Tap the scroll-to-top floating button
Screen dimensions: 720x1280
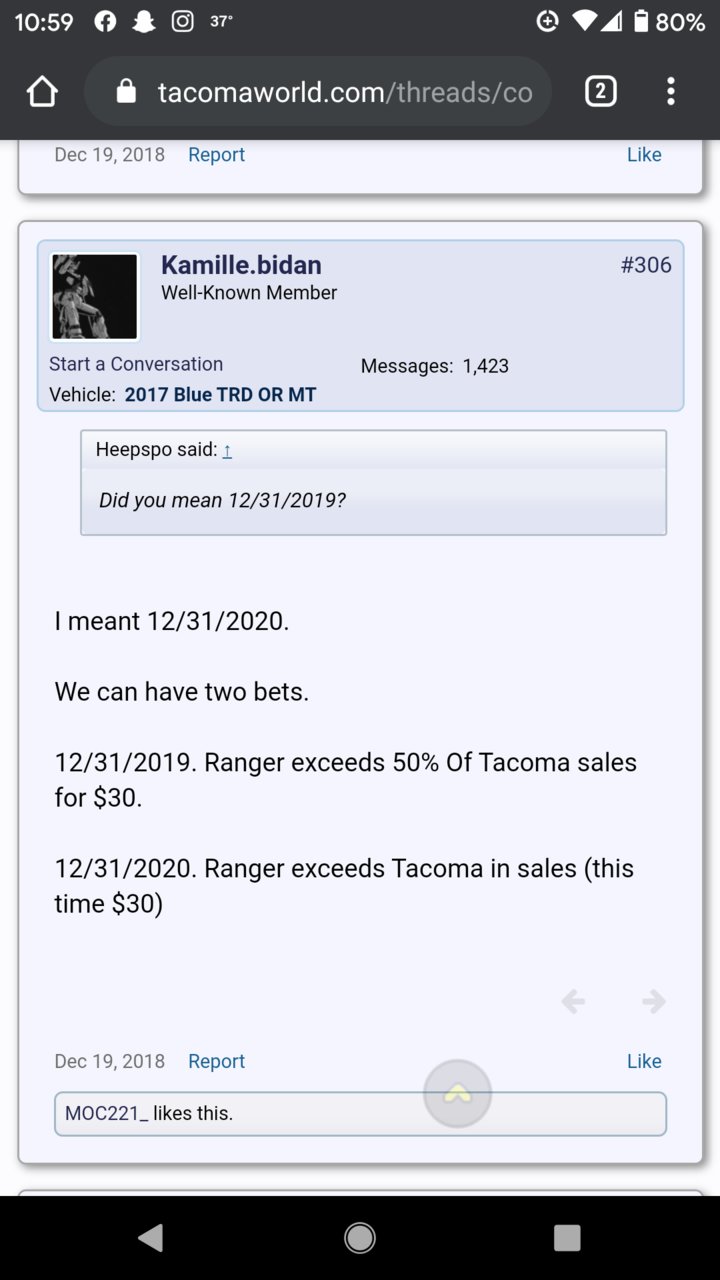(458, 1094)
